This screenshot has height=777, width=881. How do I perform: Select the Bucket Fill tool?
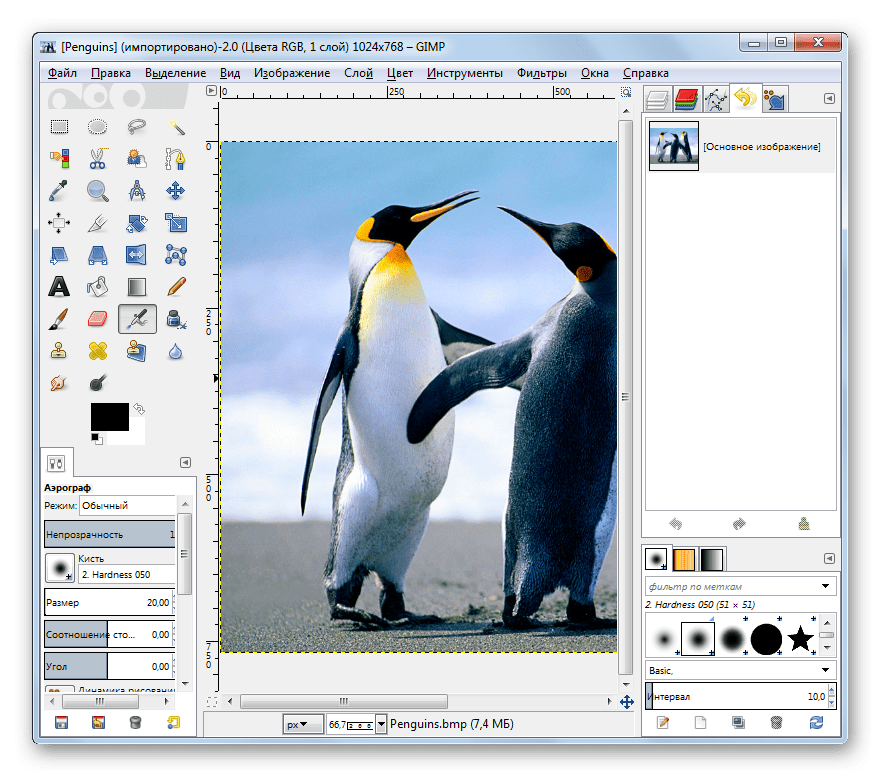(97, 287)
